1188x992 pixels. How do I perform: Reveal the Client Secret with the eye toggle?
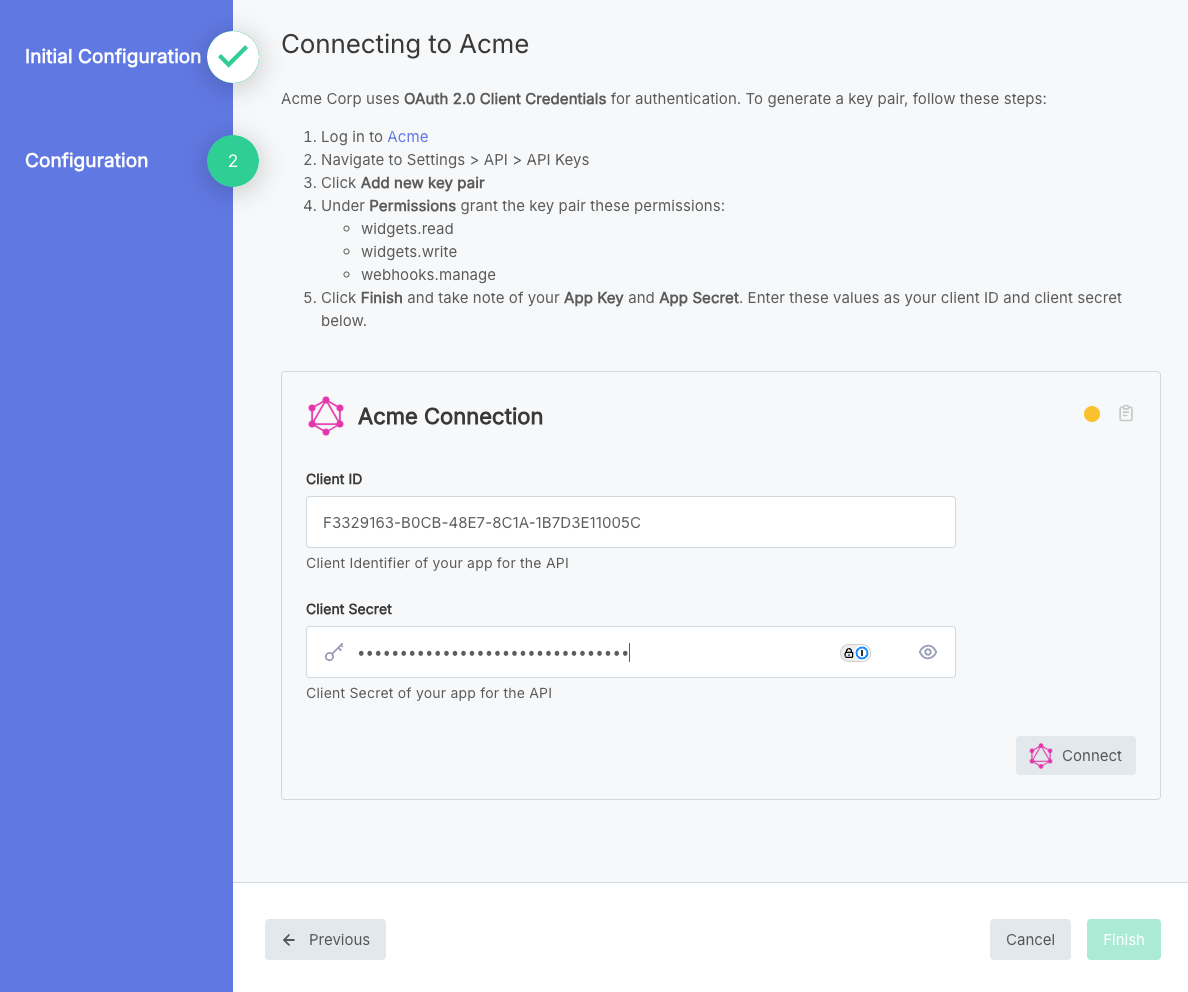pos(927,651)
